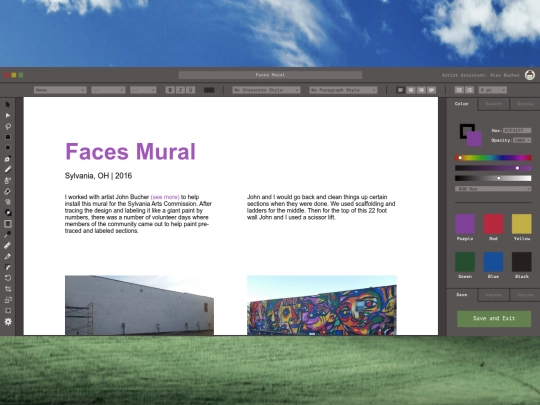Viewport: 540px width, 405px height.
Task: Select the white direct selection arrow tool
Action: [x=8, y=115]
